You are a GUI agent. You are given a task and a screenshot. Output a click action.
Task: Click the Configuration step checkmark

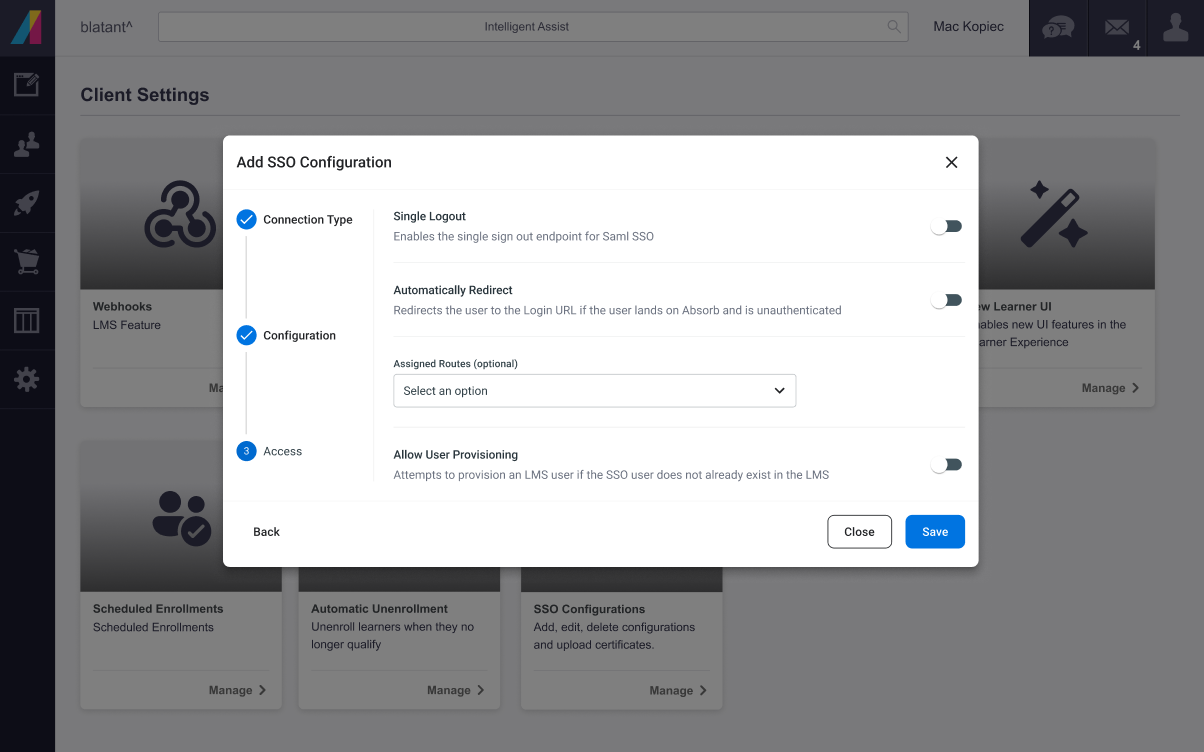[246, 336]
